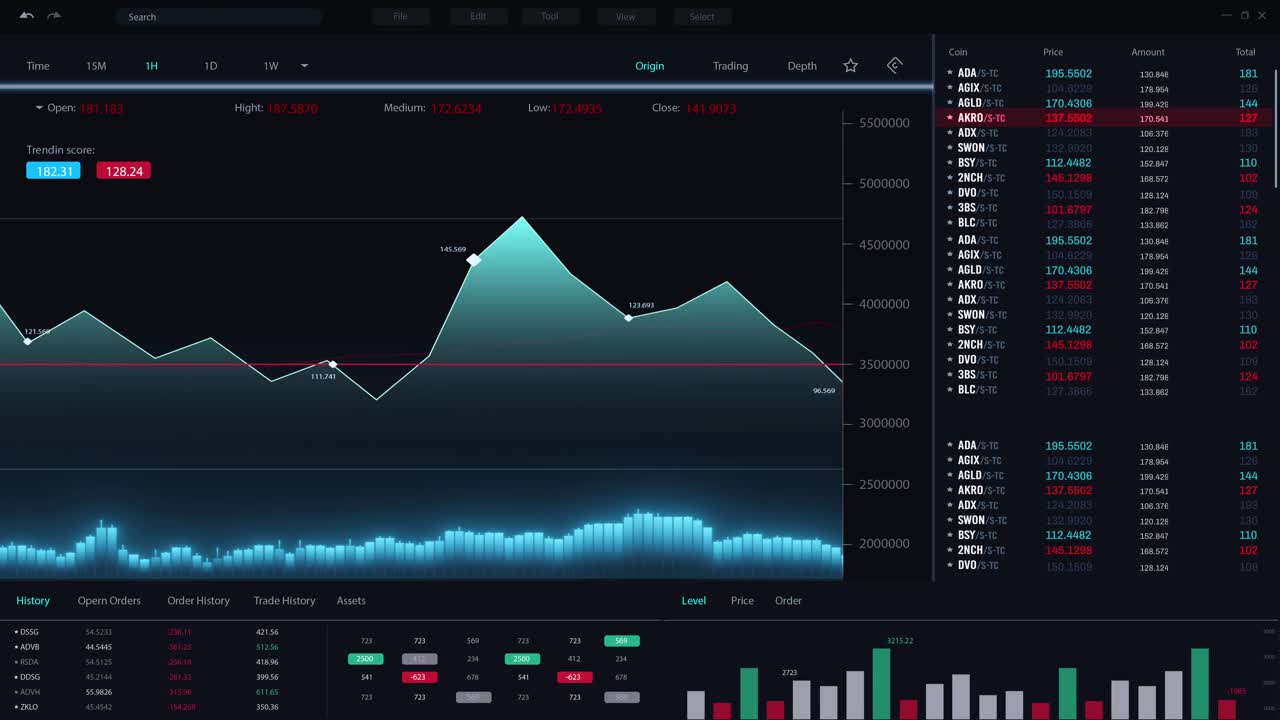Sort by the Coin column header
The width and height of the screenshot is (1280, 720).
tap(958, 52)
